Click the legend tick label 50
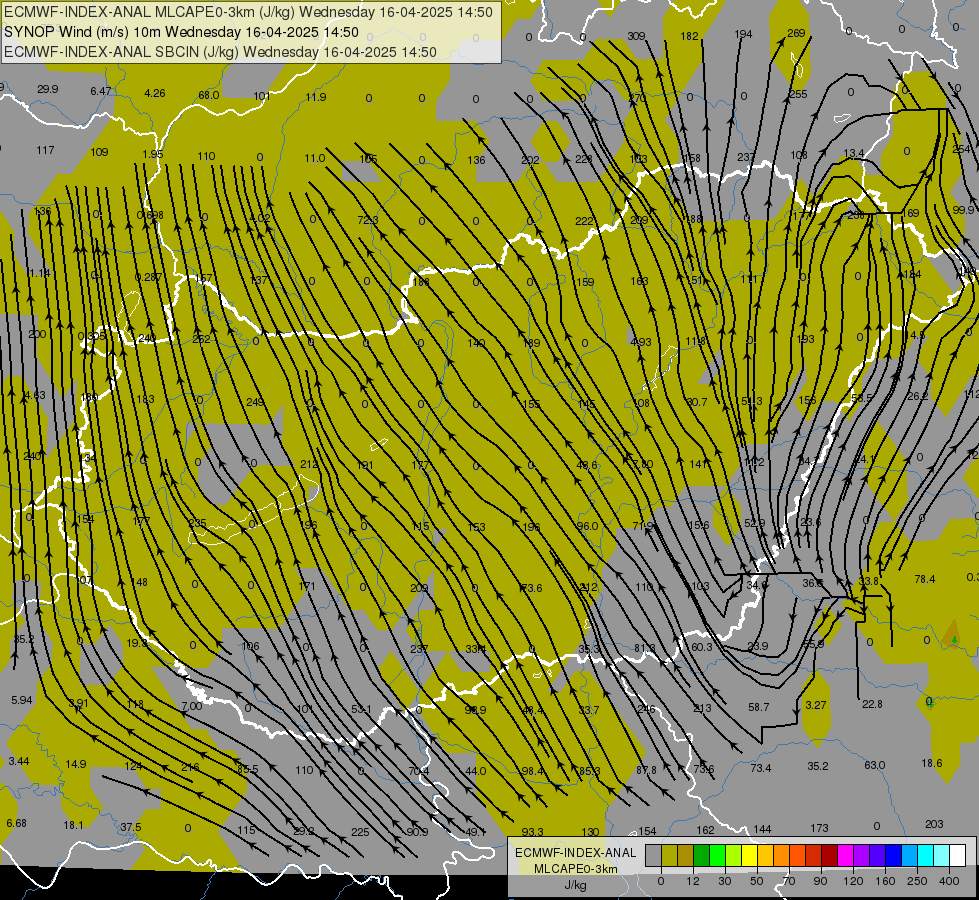Viewport: 979px width, 900px height. coord(757,881)
